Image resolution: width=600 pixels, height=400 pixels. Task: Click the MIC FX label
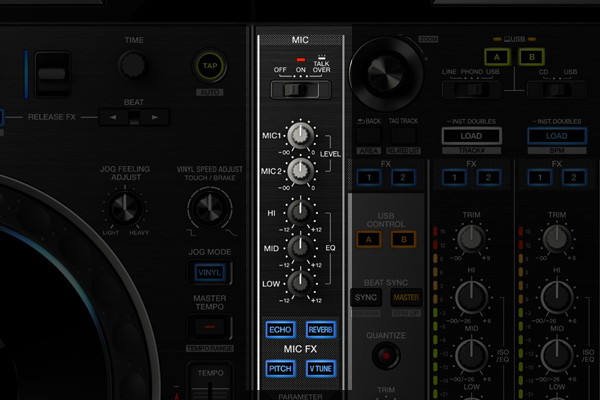(x=300, y=349)
